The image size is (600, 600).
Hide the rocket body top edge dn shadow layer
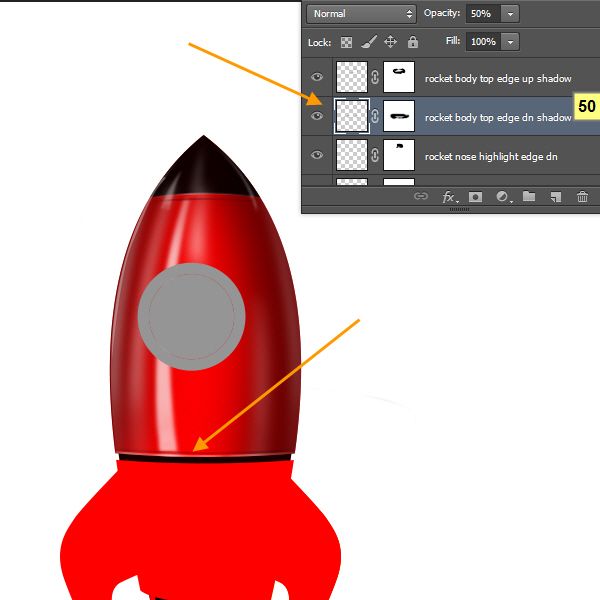(317, 116)
